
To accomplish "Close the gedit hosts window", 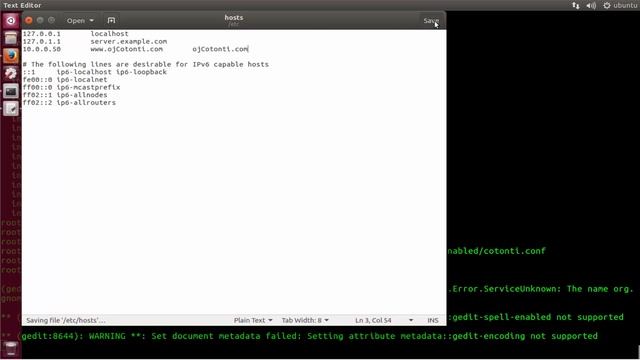I will [29, 20].
